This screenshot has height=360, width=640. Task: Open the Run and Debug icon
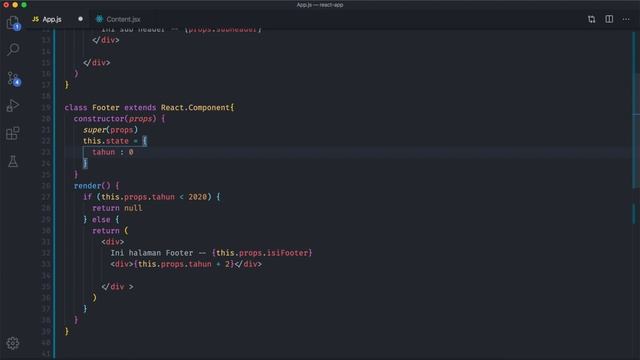pos(13,106)
